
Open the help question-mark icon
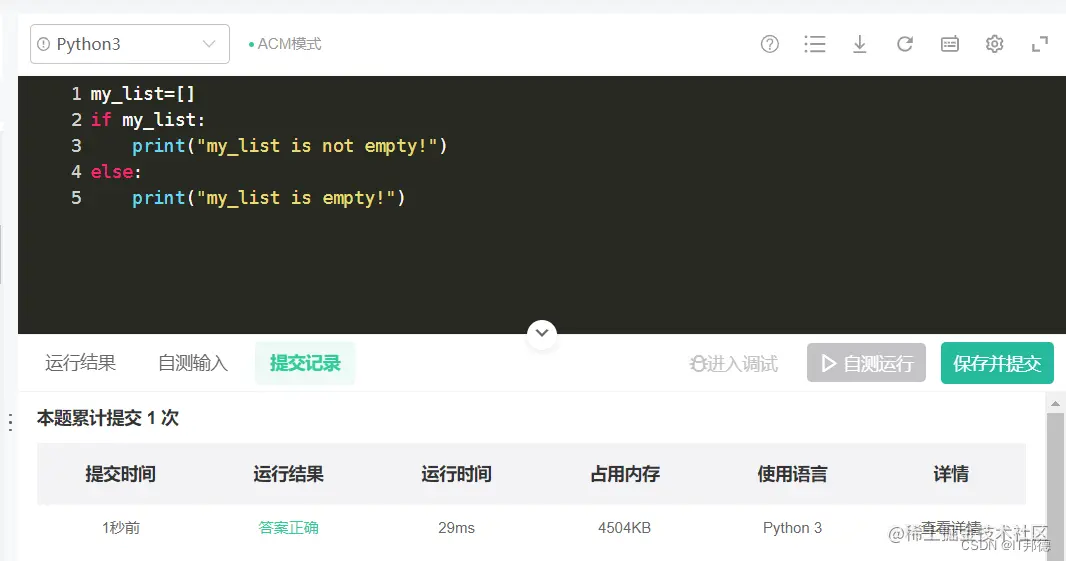(770, 44)
